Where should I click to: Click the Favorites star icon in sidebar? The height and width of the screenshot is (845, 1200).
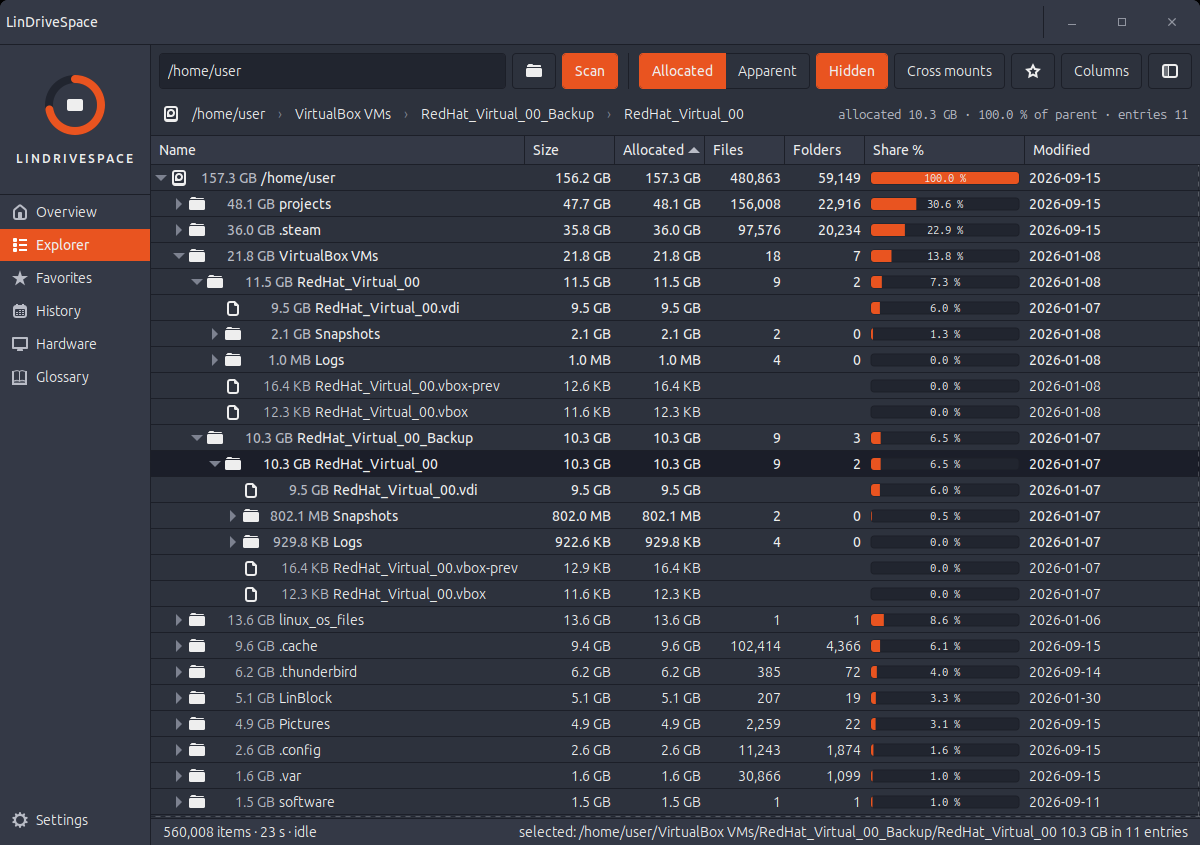pos(19,278)
